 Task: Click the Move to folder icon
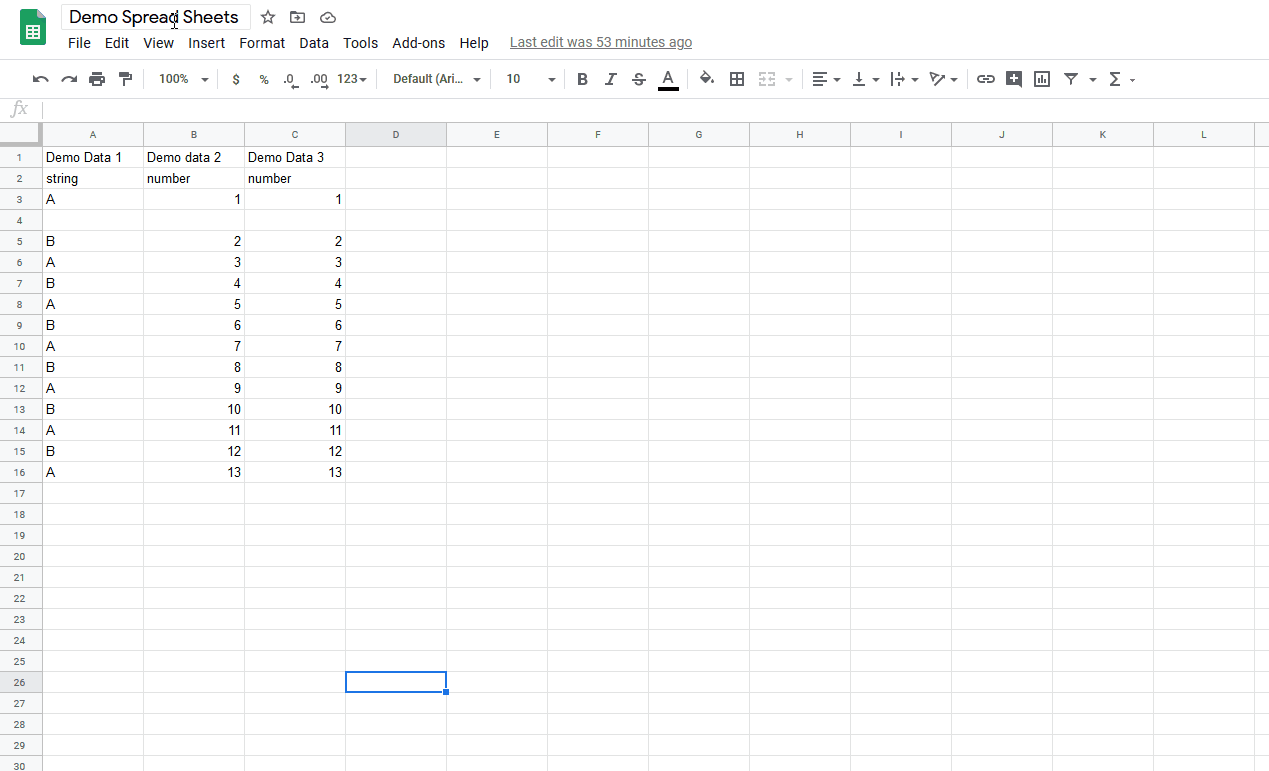pos(298,17)
